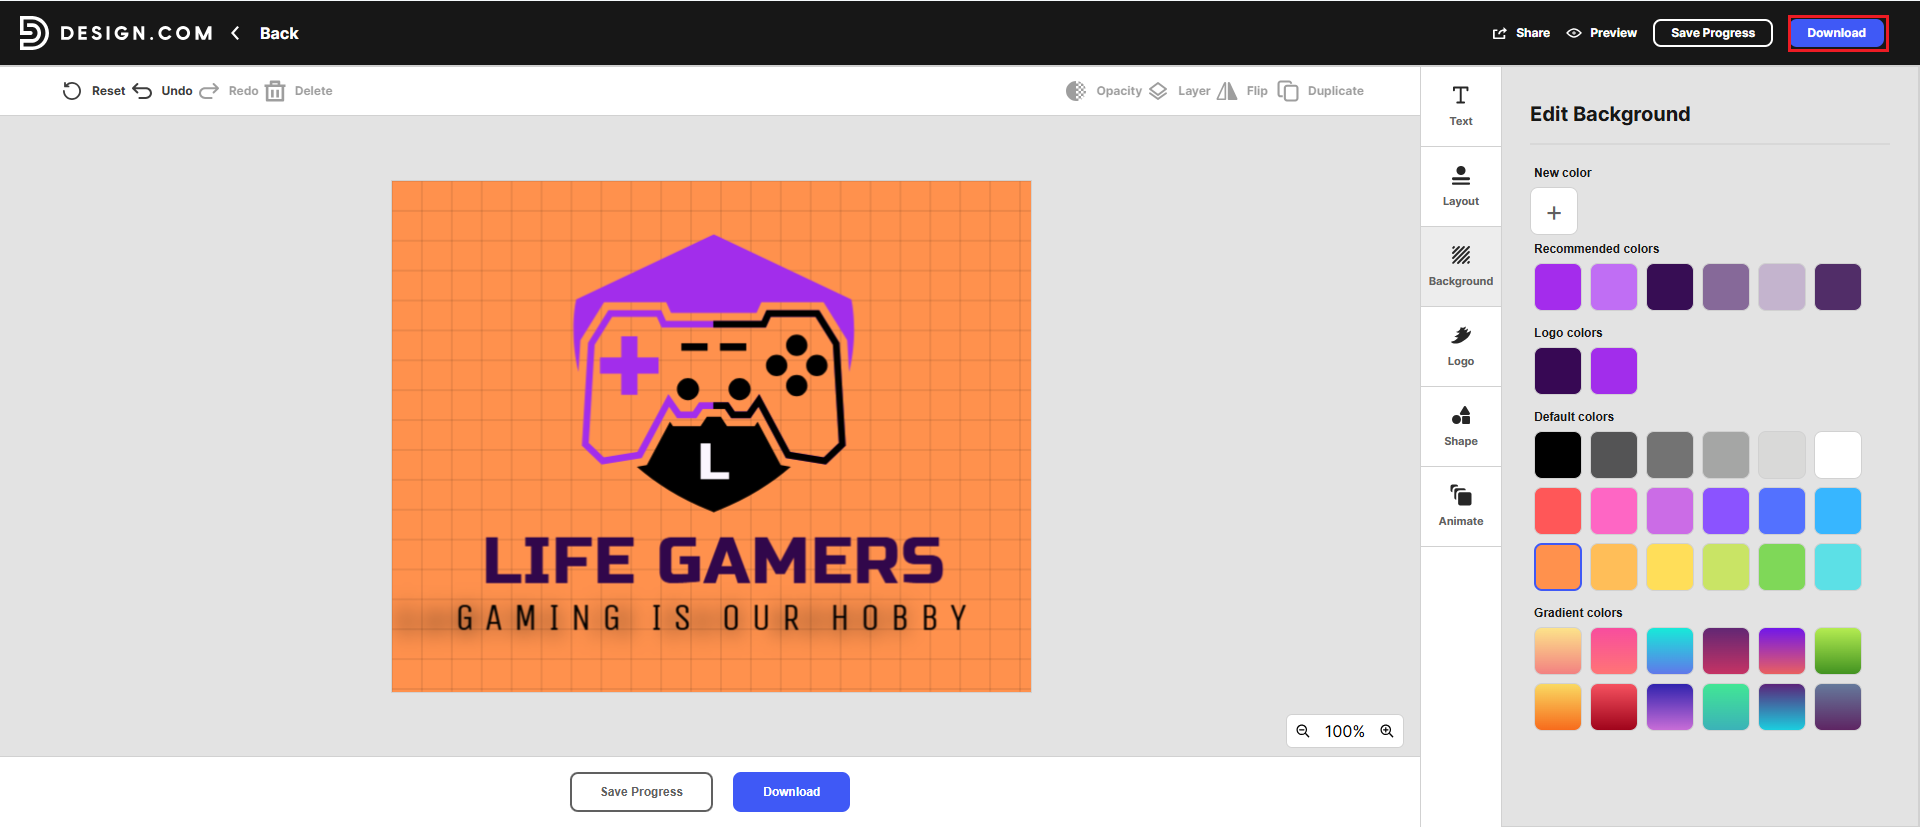This screenshot has width=1920, height=827.
Task: Add a new color with plus button
Action: click(1554, 212)
